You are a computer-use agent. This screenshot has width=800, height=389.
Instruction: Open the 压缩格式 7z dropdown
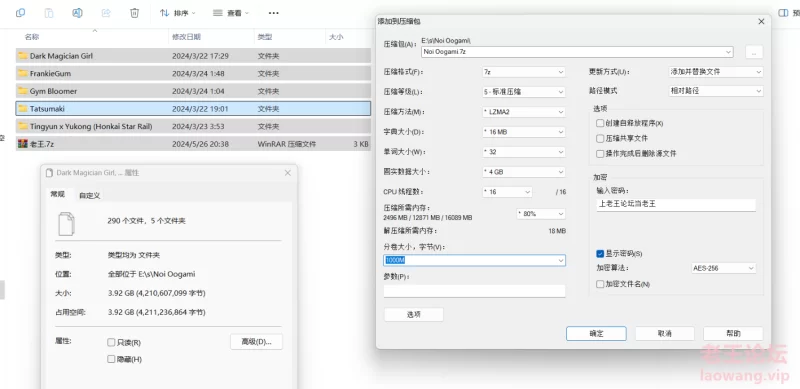point(523,72)
